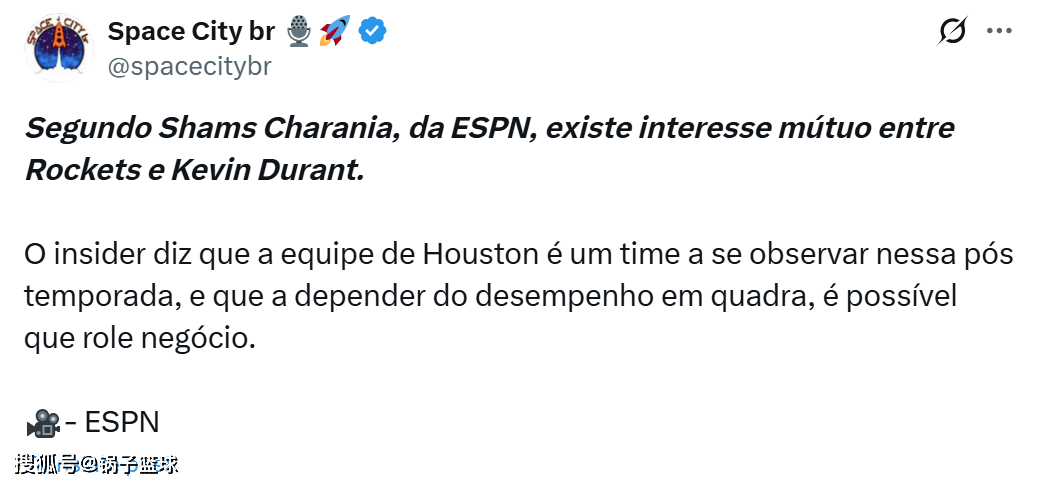Click the movie camera emoji before ESPN

[43, 422]
